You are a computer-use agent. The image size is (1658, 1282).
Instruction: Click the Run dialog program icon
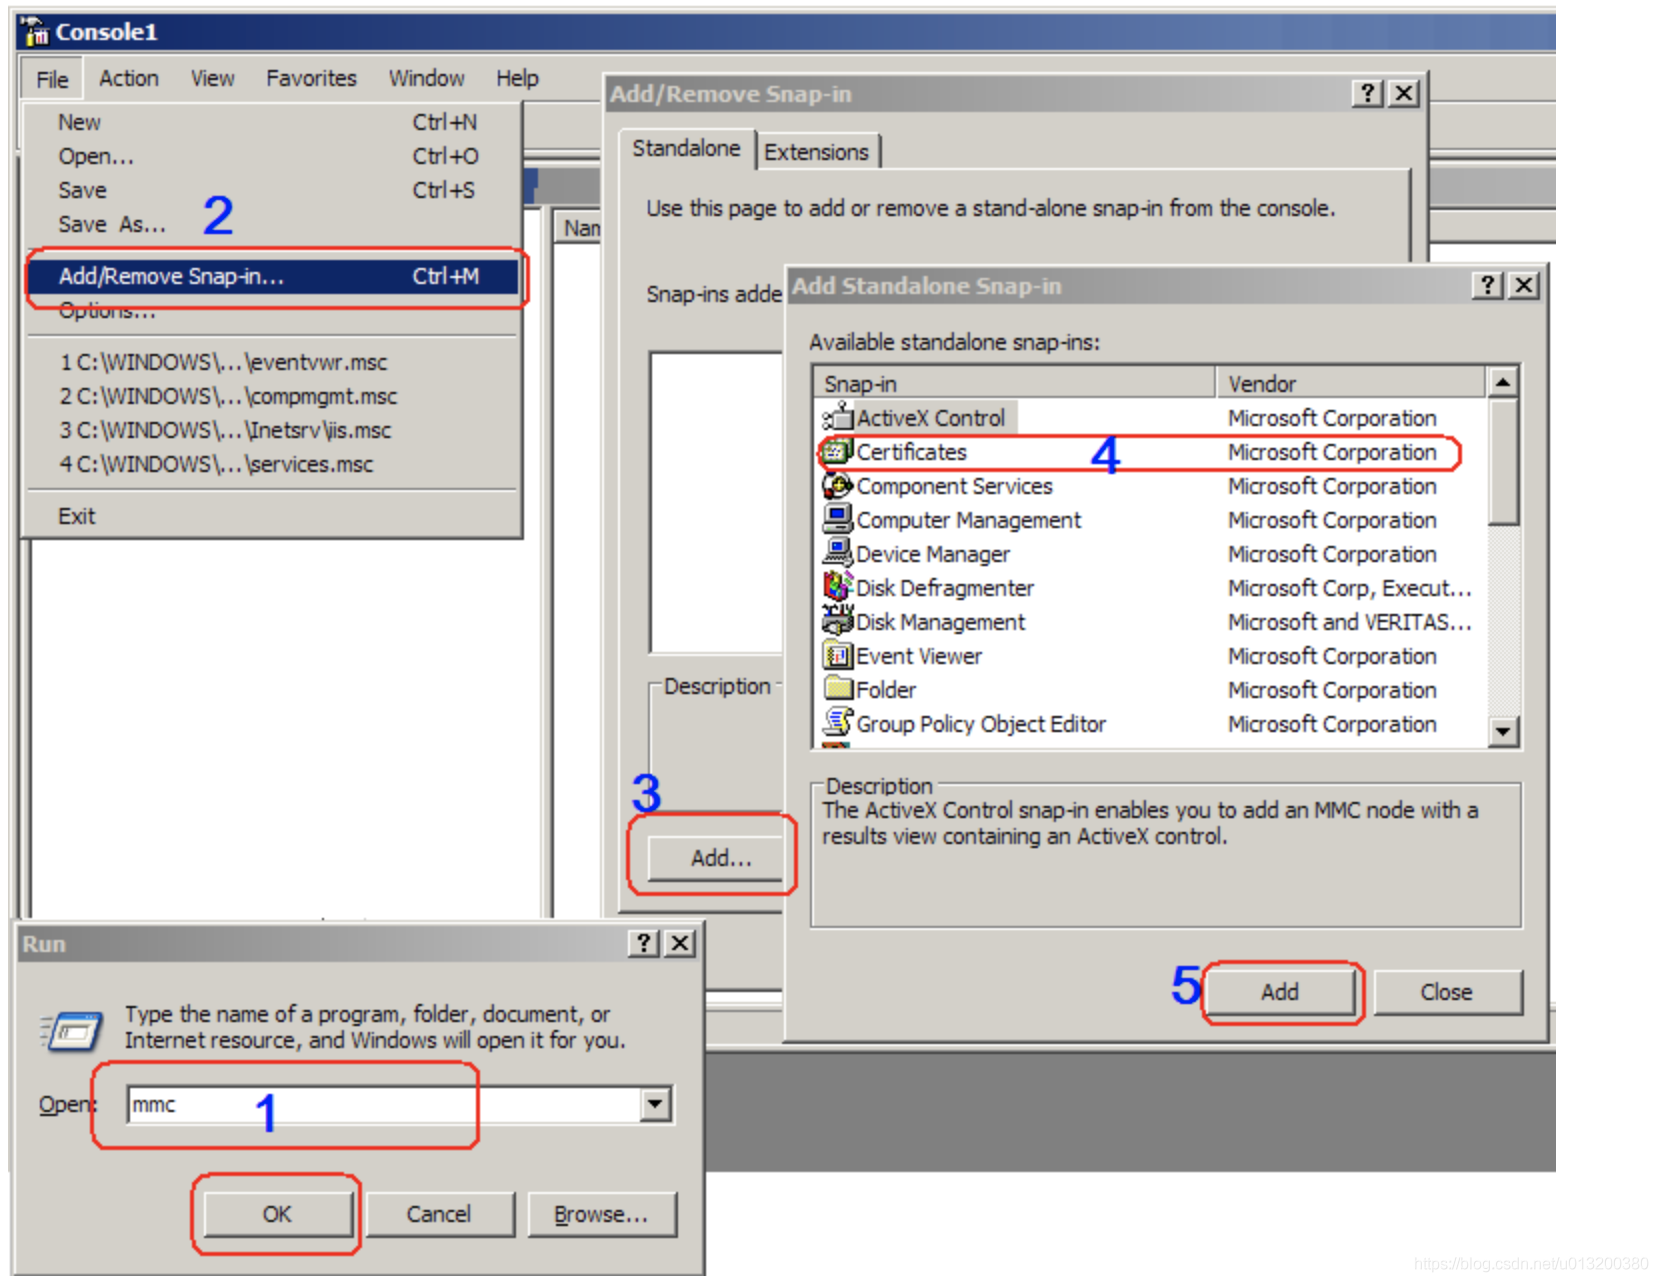point(72,1030)
